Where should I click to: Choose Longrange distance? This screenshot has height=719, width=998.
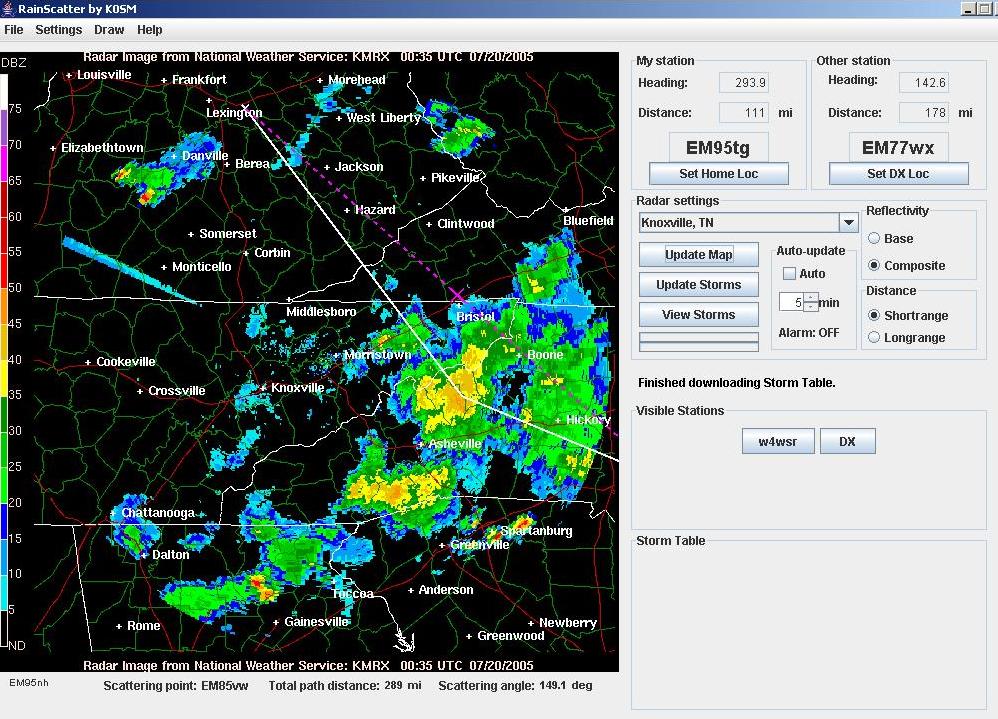874,338
